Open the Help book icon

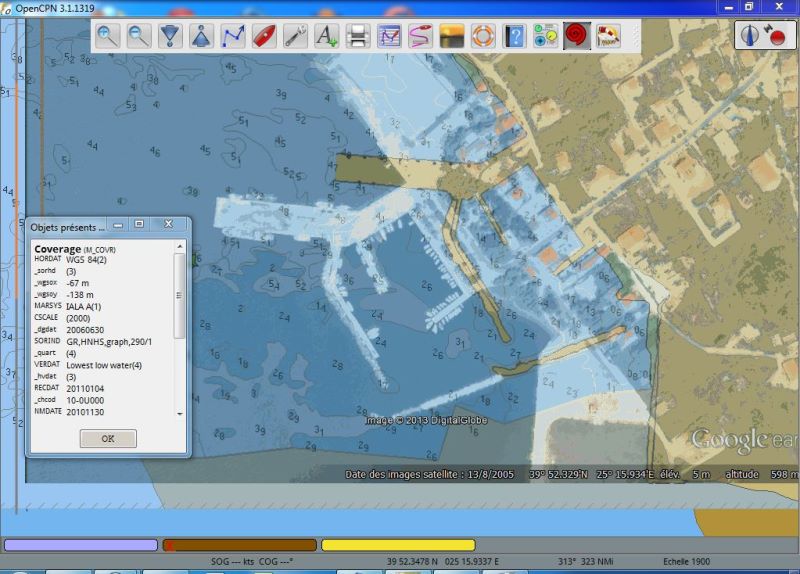[514, 36]
